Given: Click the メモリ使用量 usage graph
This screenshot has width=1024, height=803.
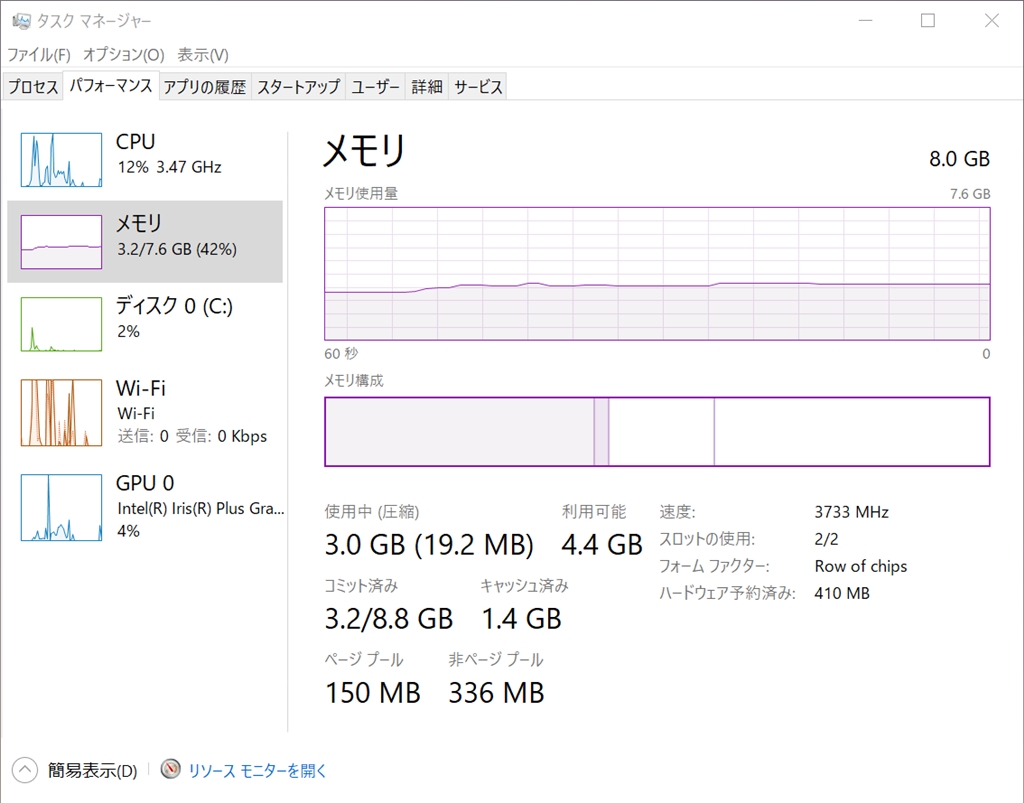Looking at the screenshot, I should pos(657,273).
